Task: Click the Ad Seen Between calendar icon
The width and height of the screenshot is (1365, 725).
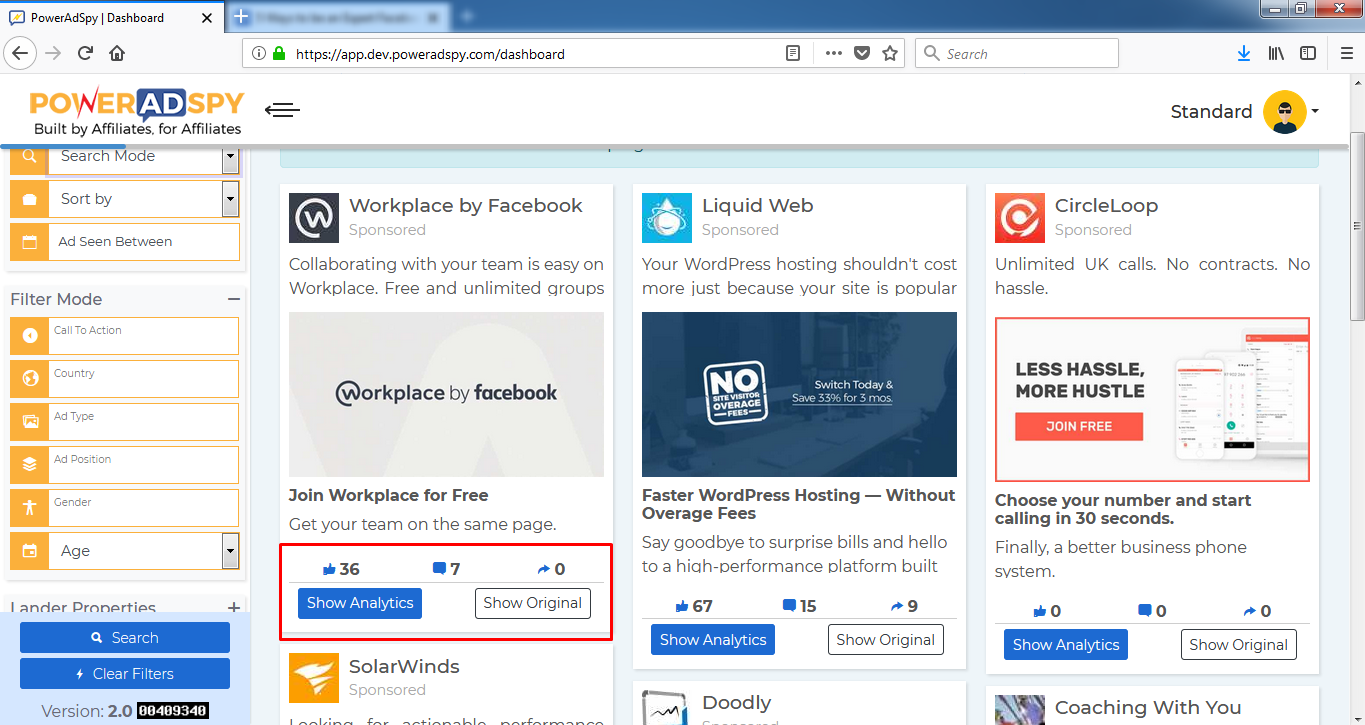Action: point(30,242)
